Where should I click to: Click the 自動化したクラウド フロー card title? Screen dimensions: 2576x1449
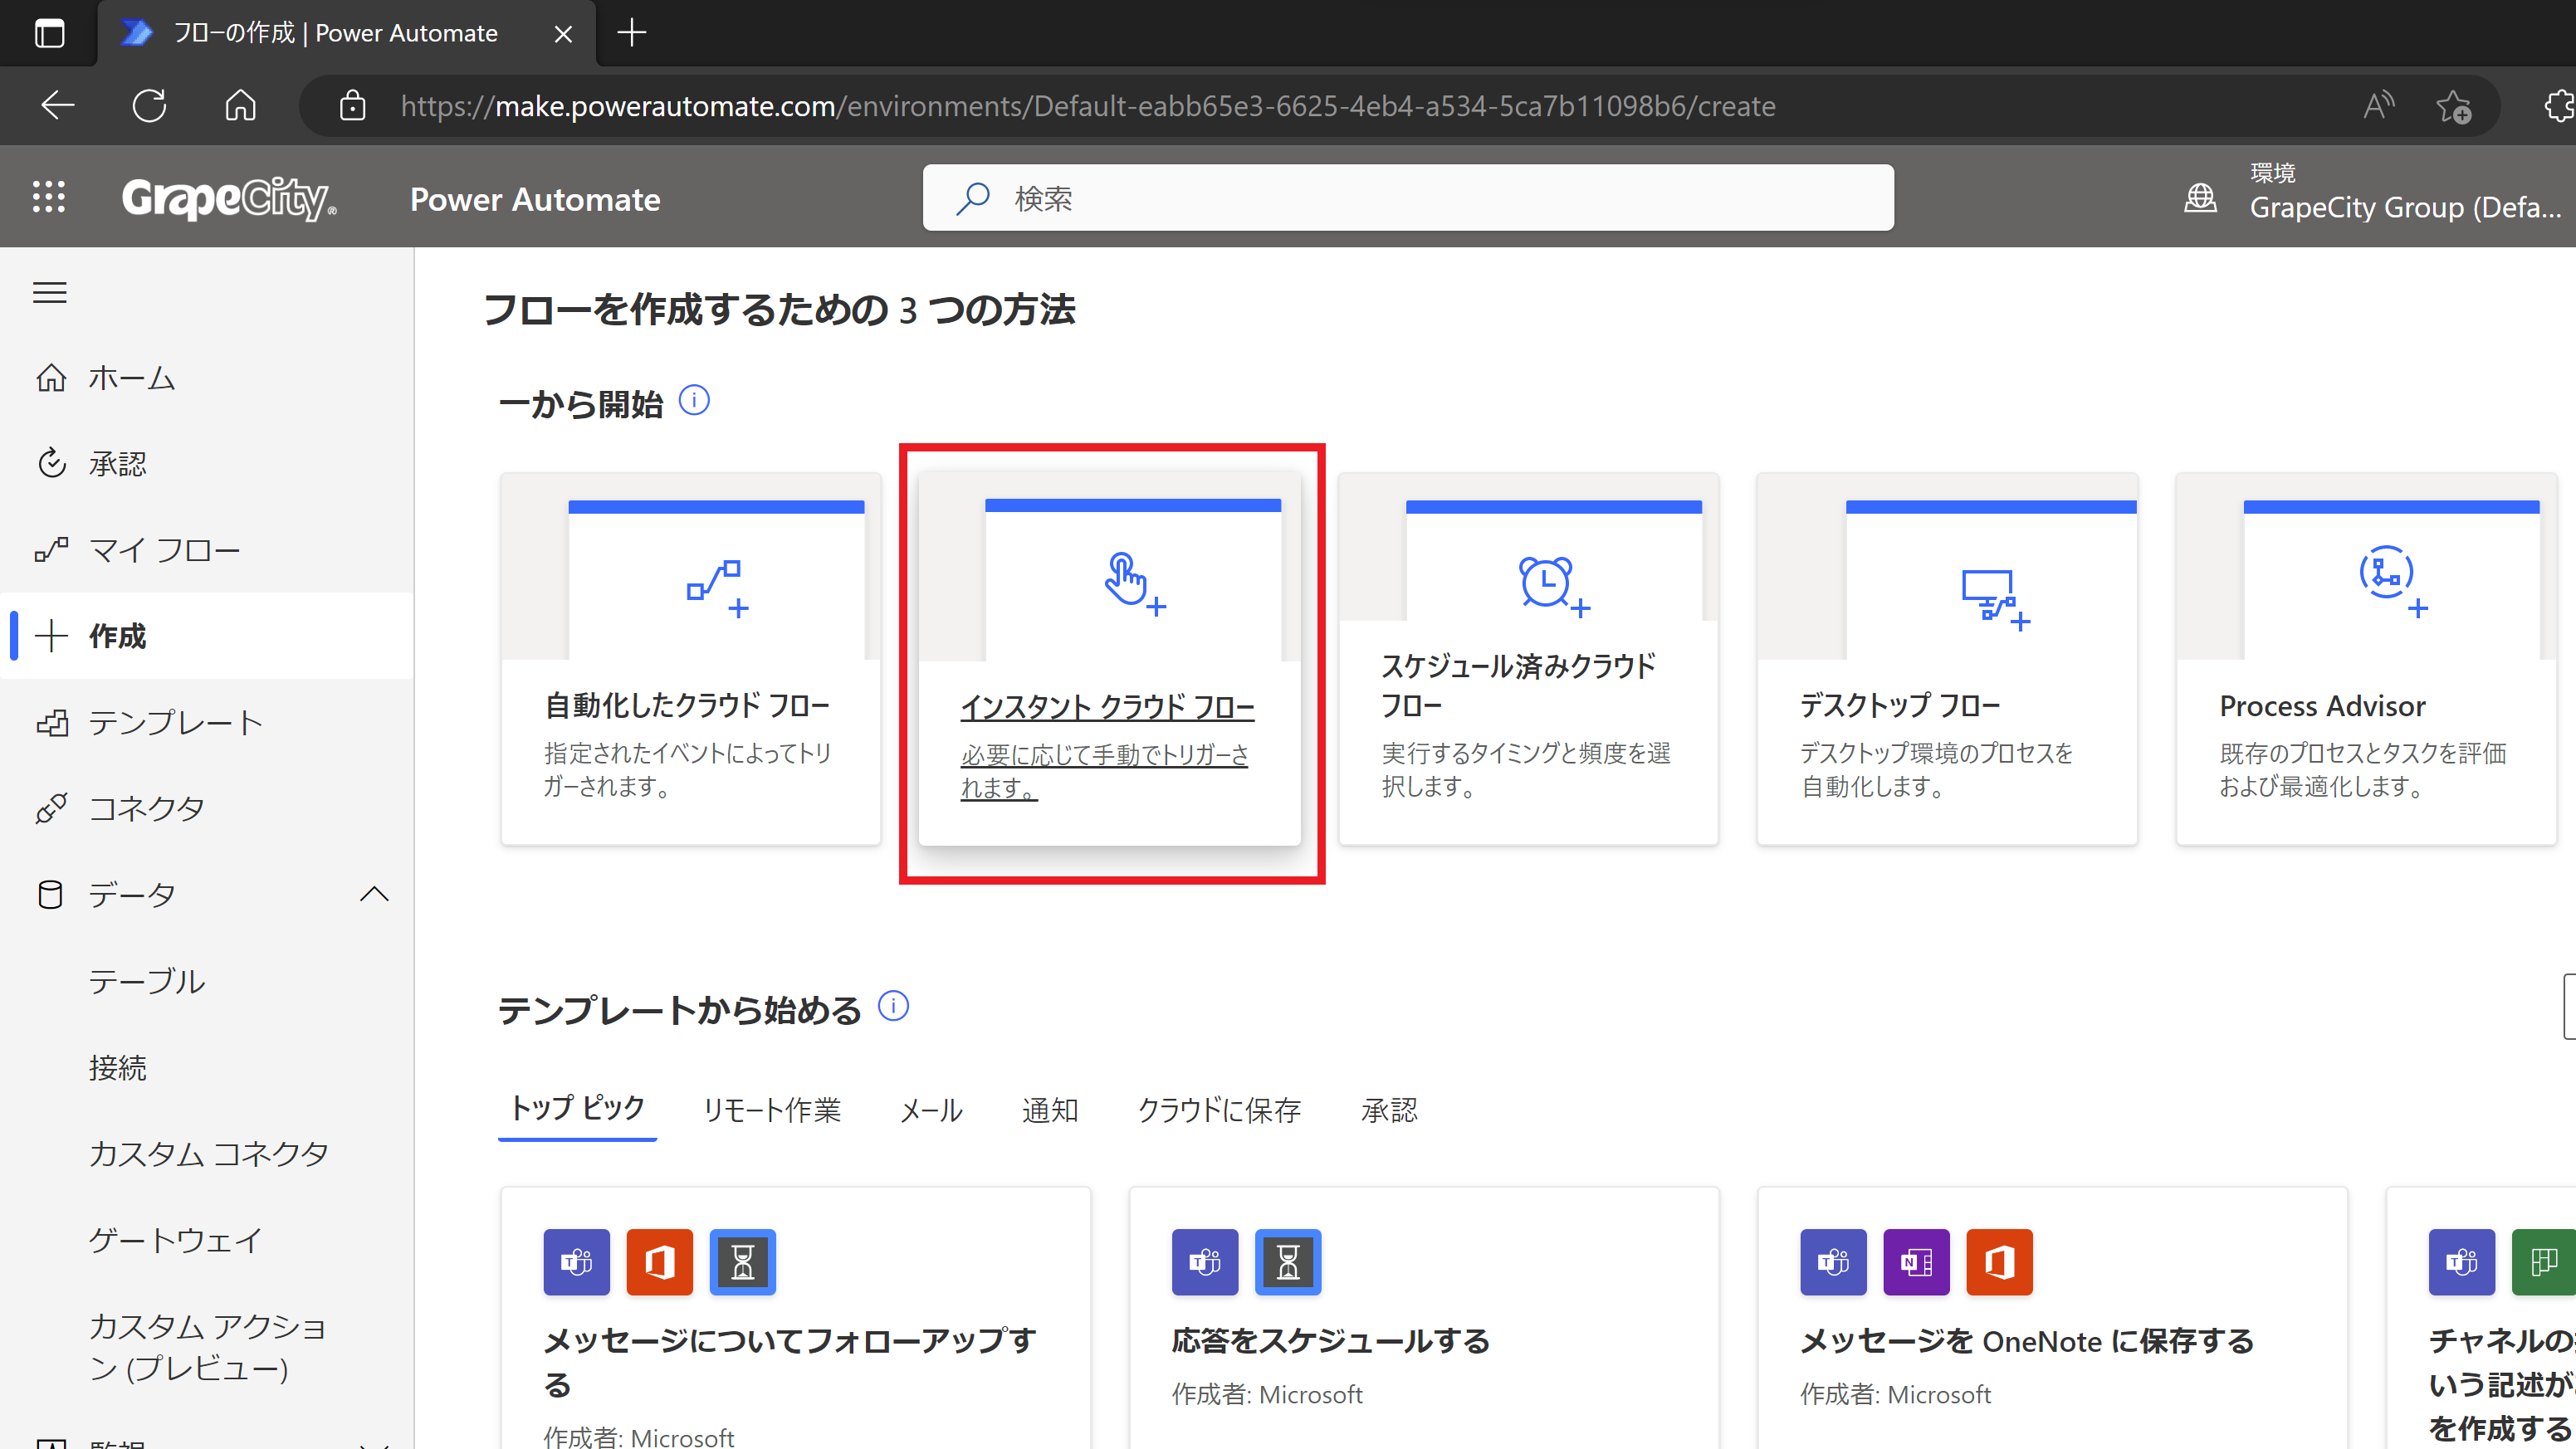687,706
